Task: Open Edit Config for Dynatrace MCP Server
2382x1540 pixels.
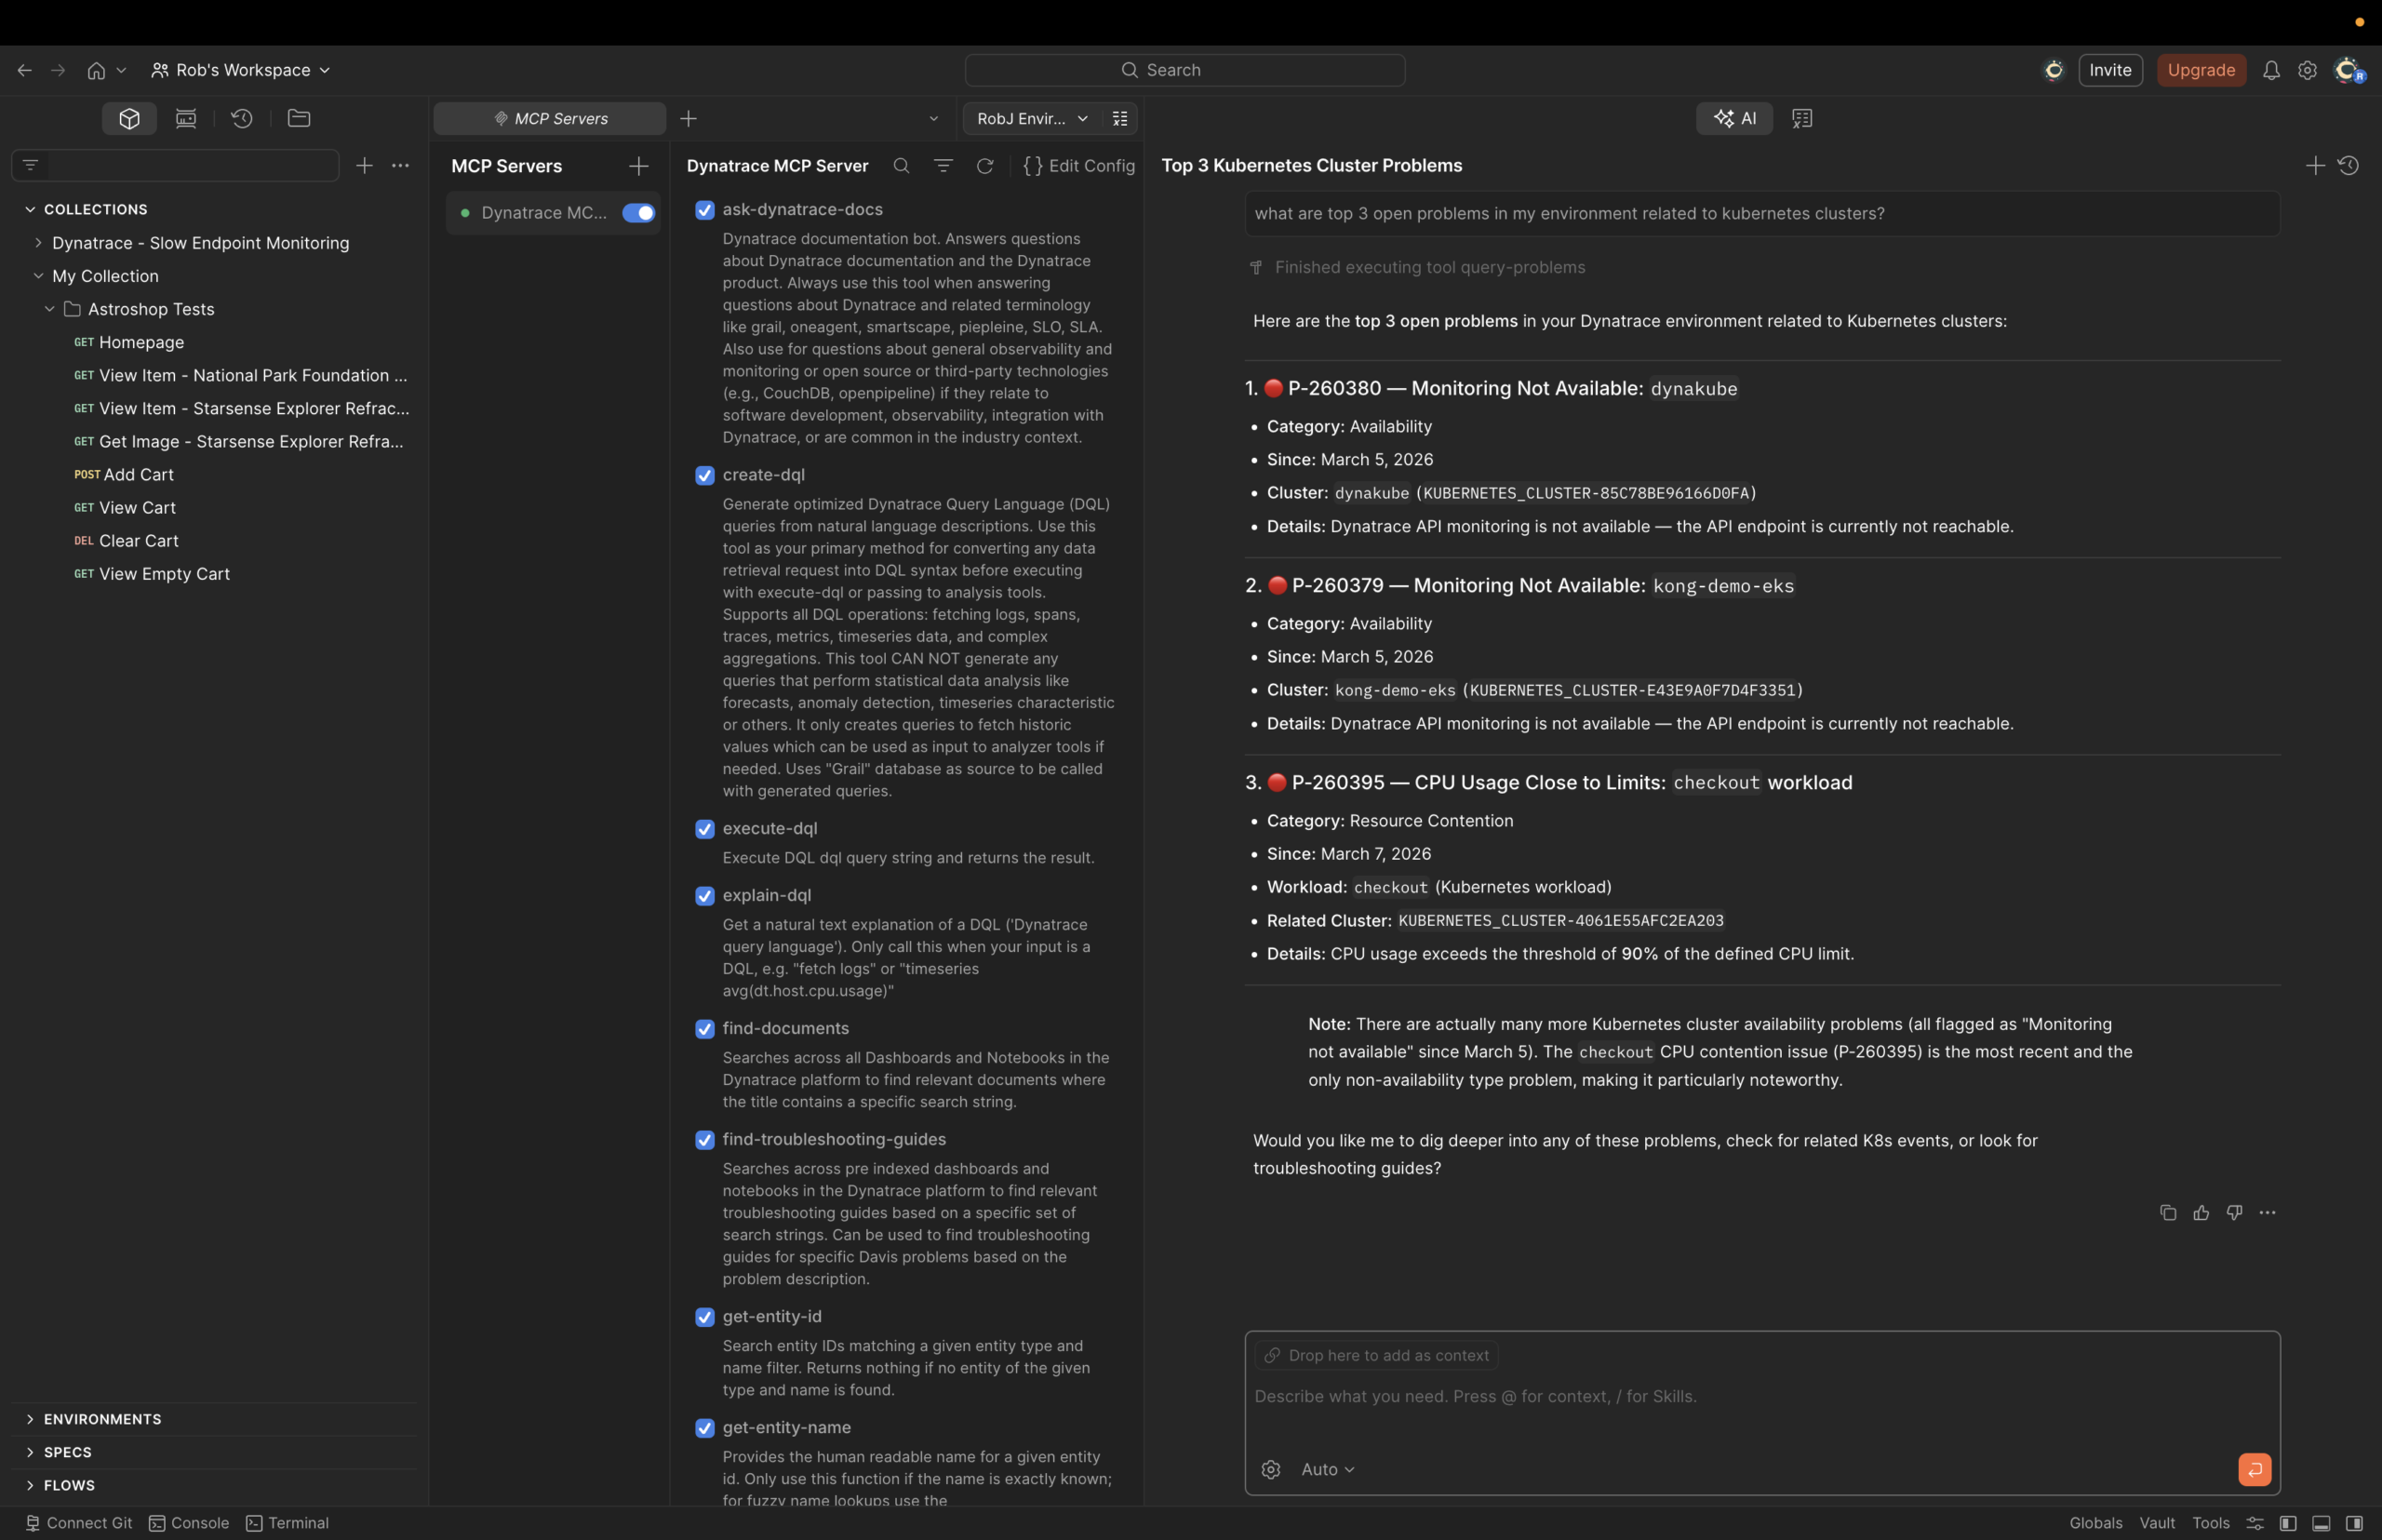Action: coord(1080,166)
